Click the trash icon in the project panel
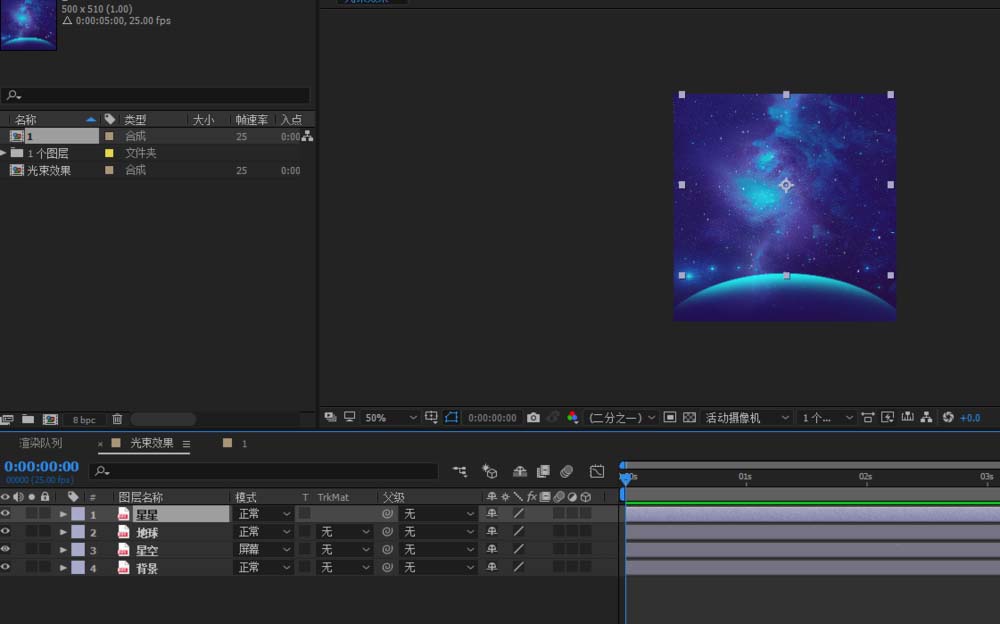Image resolution: width=1000 pixels, height=624 pixels. coord(117,419)
